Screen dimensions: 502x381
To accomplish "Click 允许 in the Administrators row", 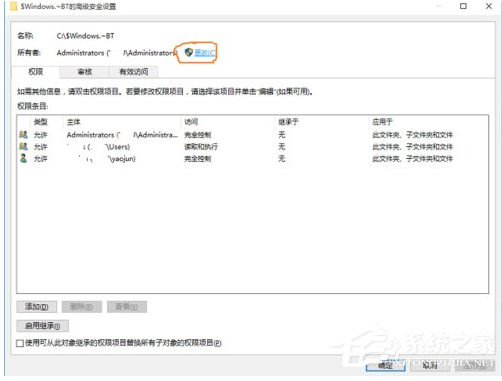I will (40, 135).
